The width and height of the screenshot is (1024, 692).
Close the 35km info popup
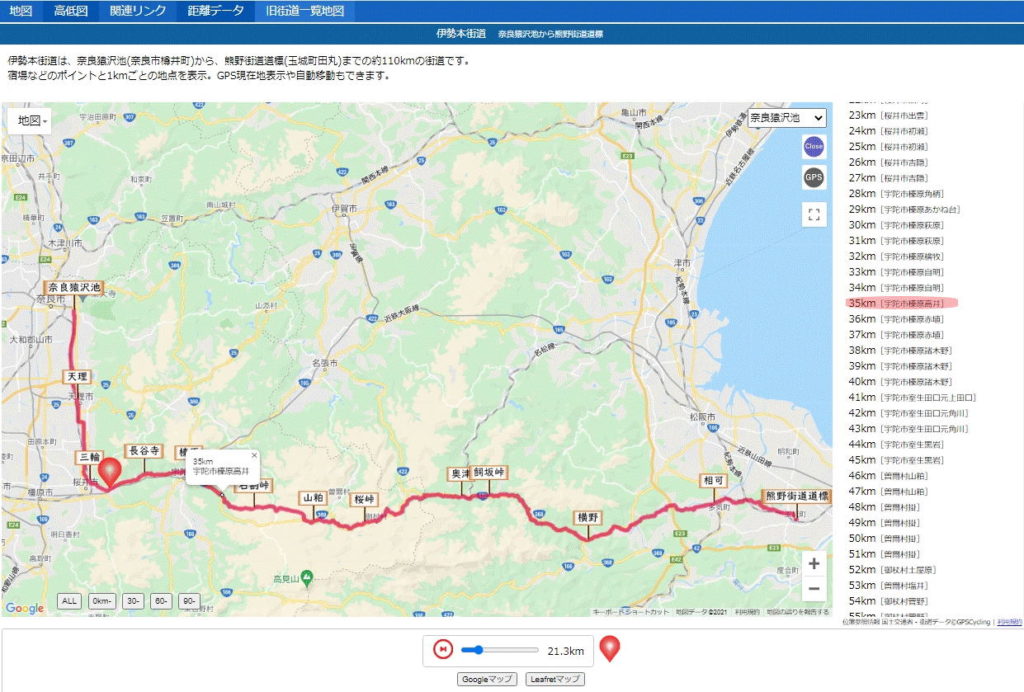(x=254, y=454)
